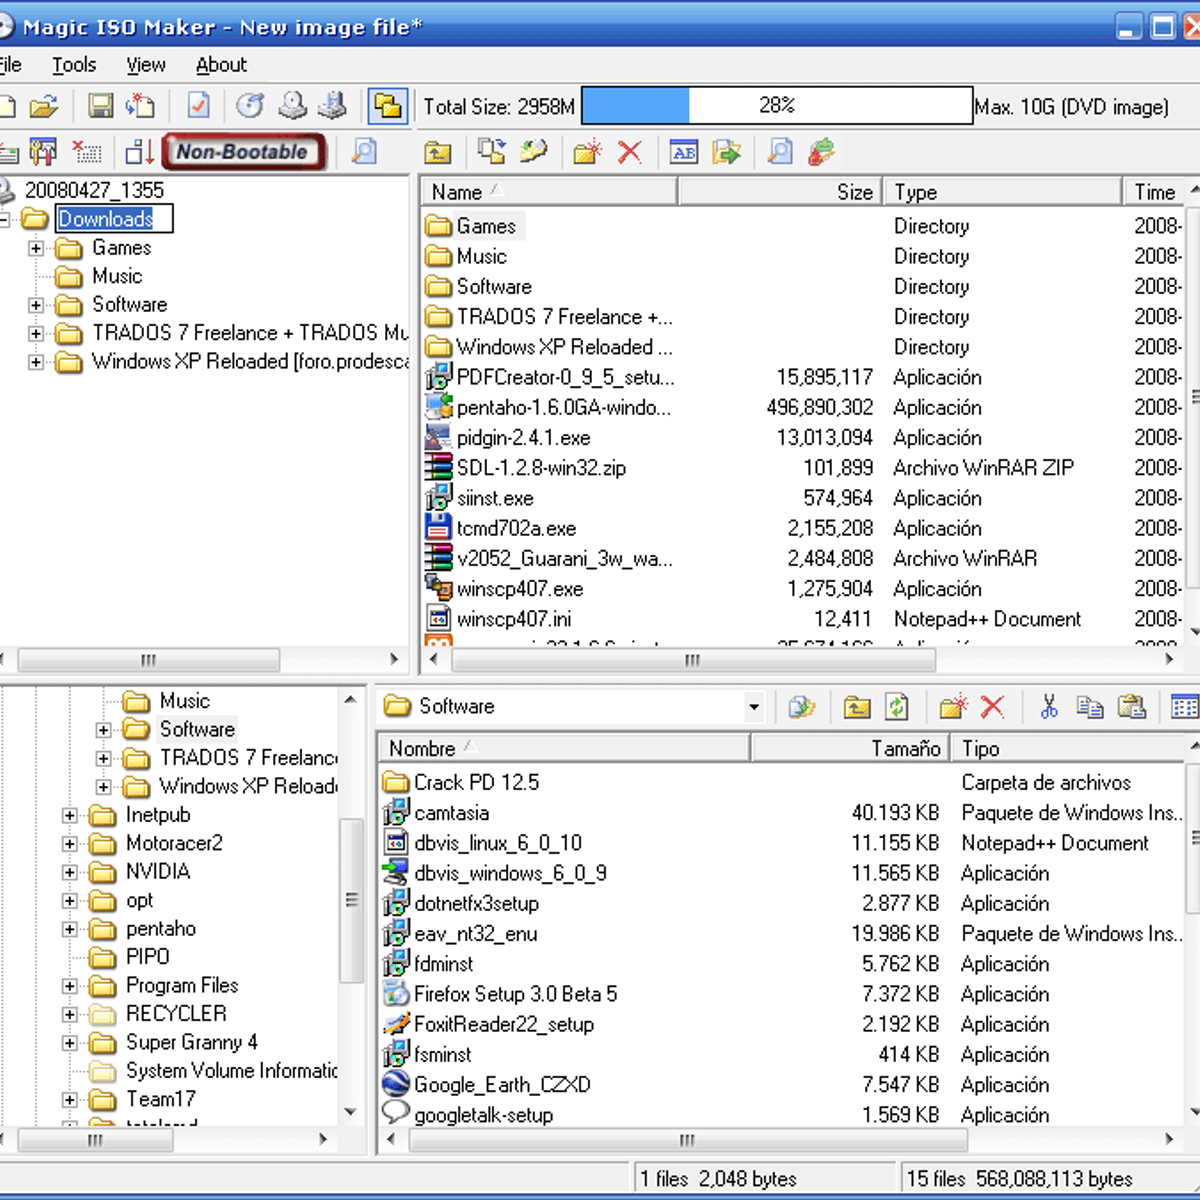Click the Add files icon in image toolbar
This screenshot has height=1200, width=1200.
[491, 152]
